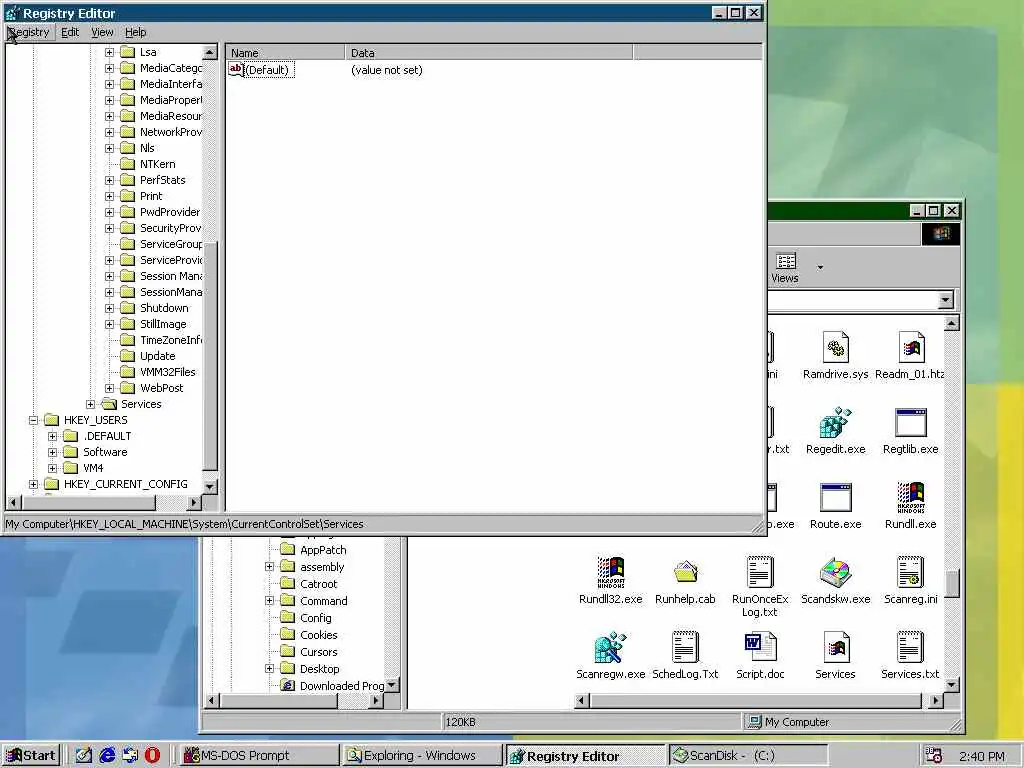Select the VMM32Files registry key
The image size is (1024, 768).
[167, 372]
